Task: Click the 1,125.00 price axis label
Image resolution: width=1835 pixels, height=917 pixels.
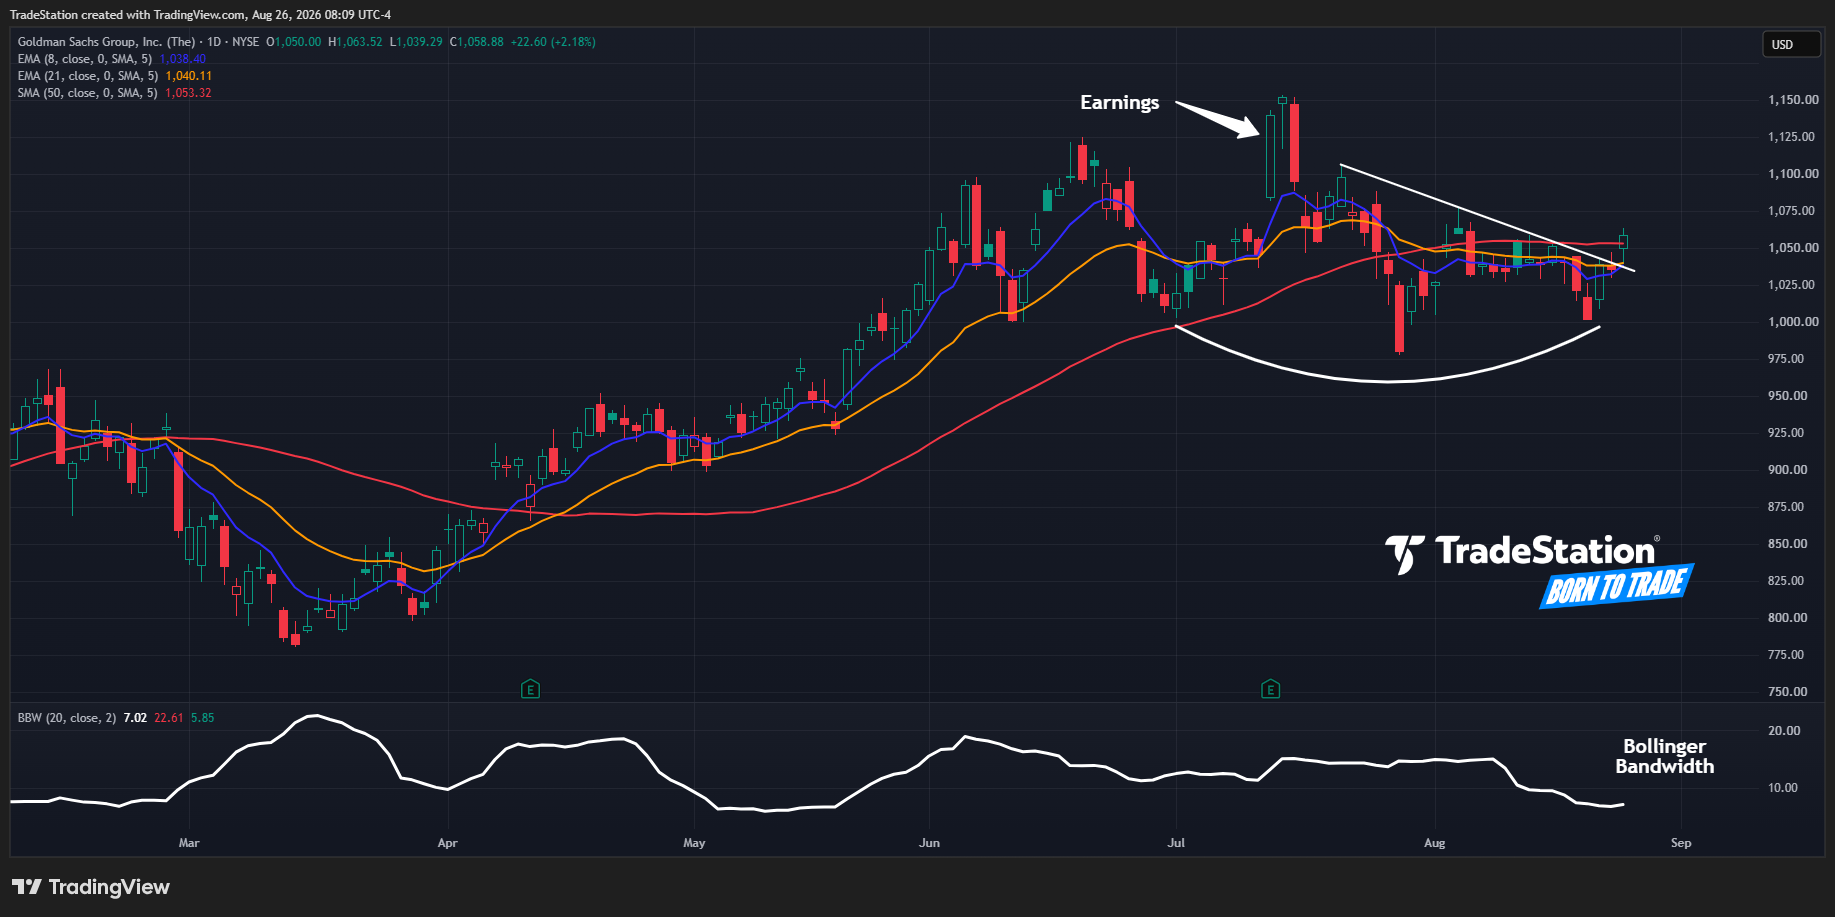Action: click(1793, 137)
